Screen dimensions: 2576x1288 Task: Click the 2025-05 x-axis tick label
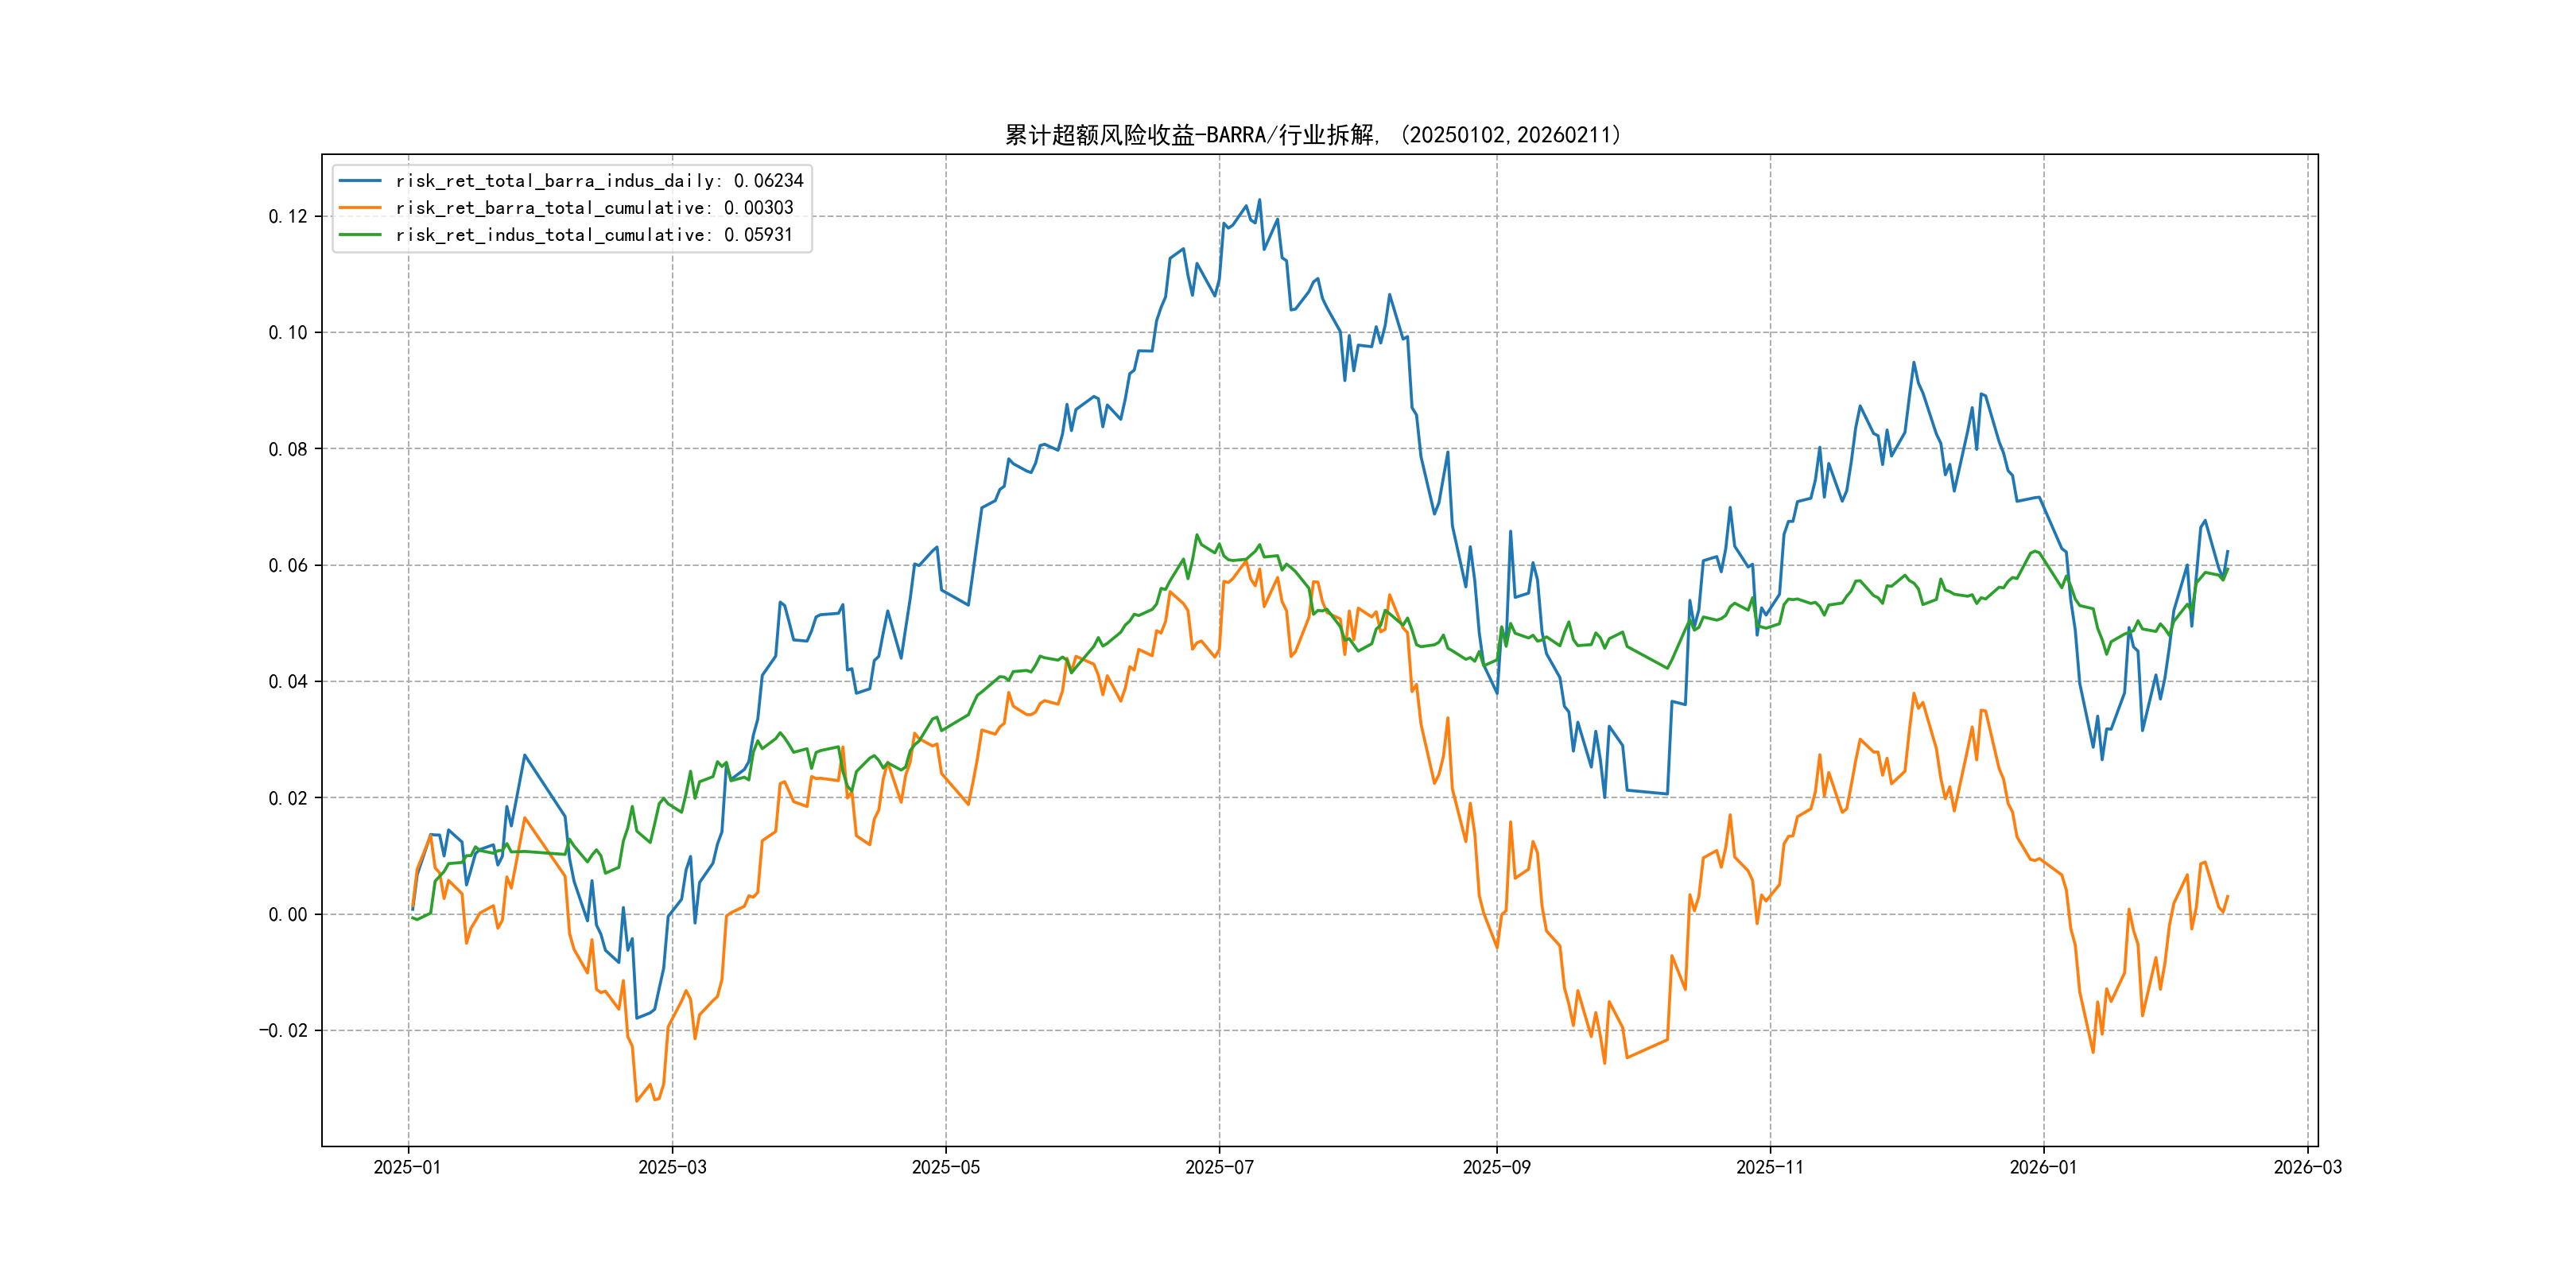(946, 1167)
